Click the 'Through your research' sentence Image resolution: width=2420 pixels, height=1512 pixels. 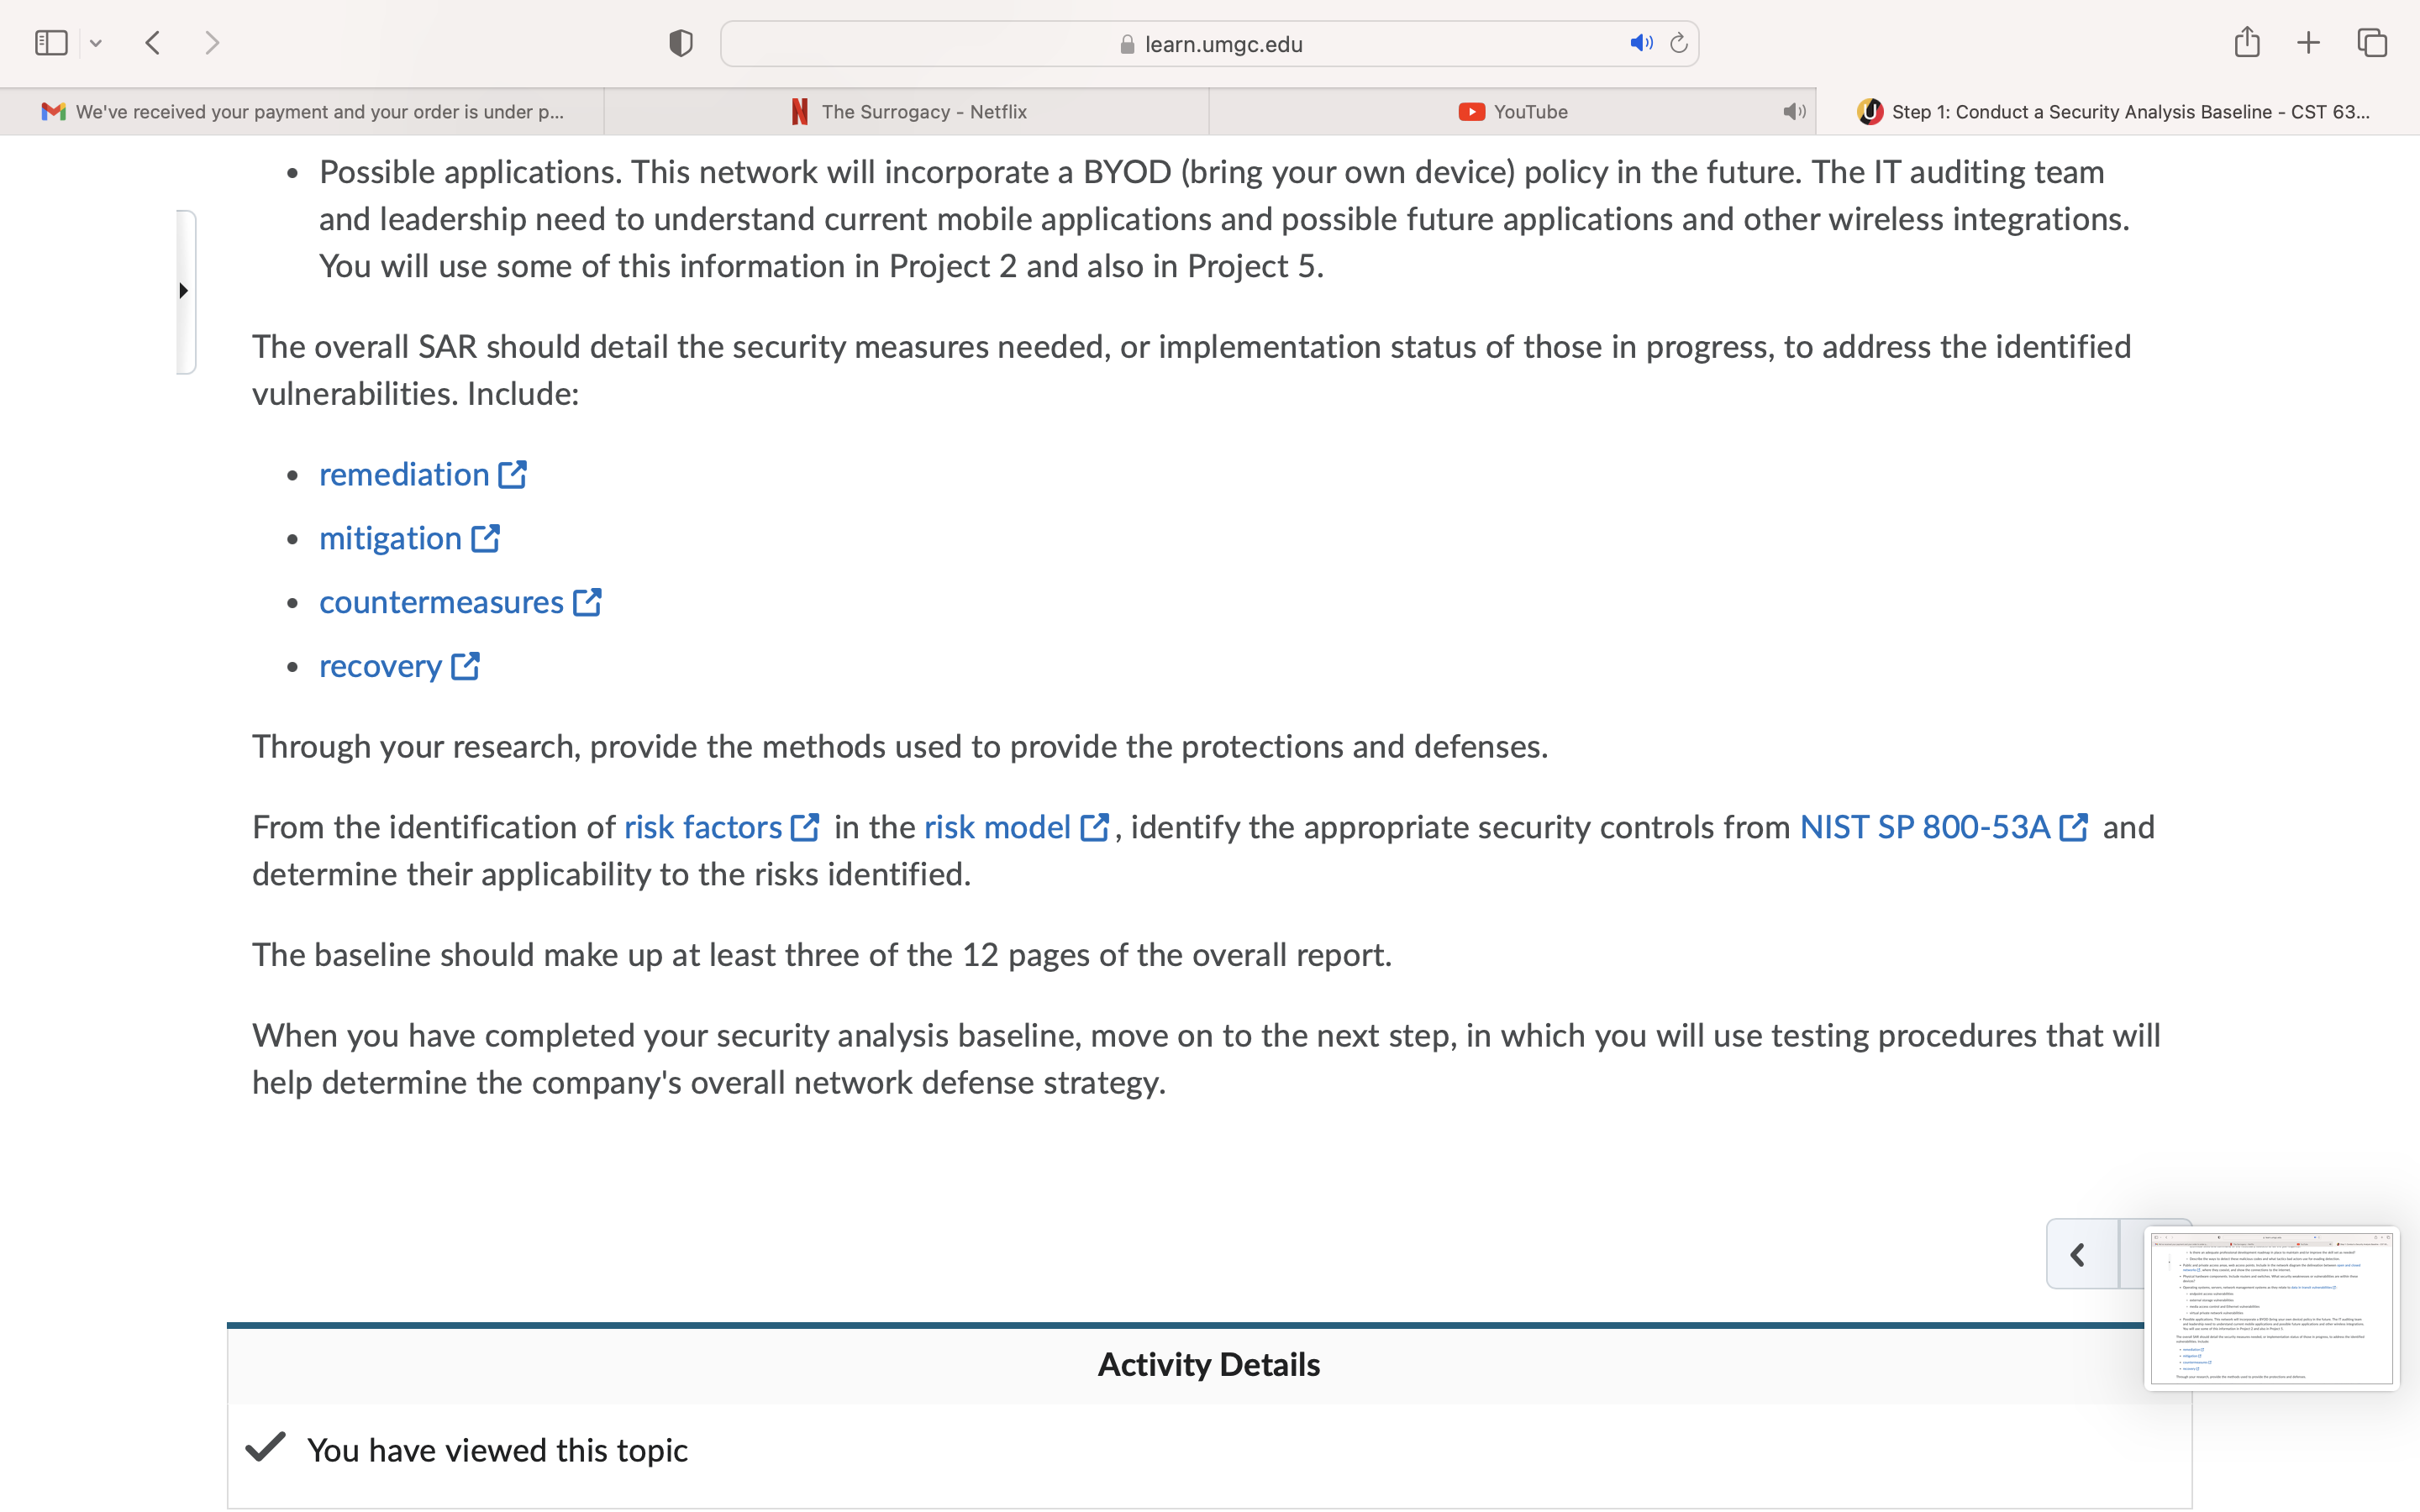(900, 747)
